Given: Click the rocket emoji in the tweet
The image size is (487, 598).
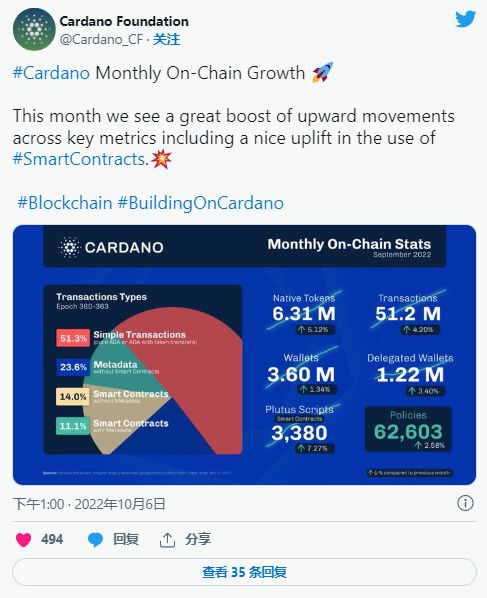Looking at the screenshot, I should coord(322,72).
